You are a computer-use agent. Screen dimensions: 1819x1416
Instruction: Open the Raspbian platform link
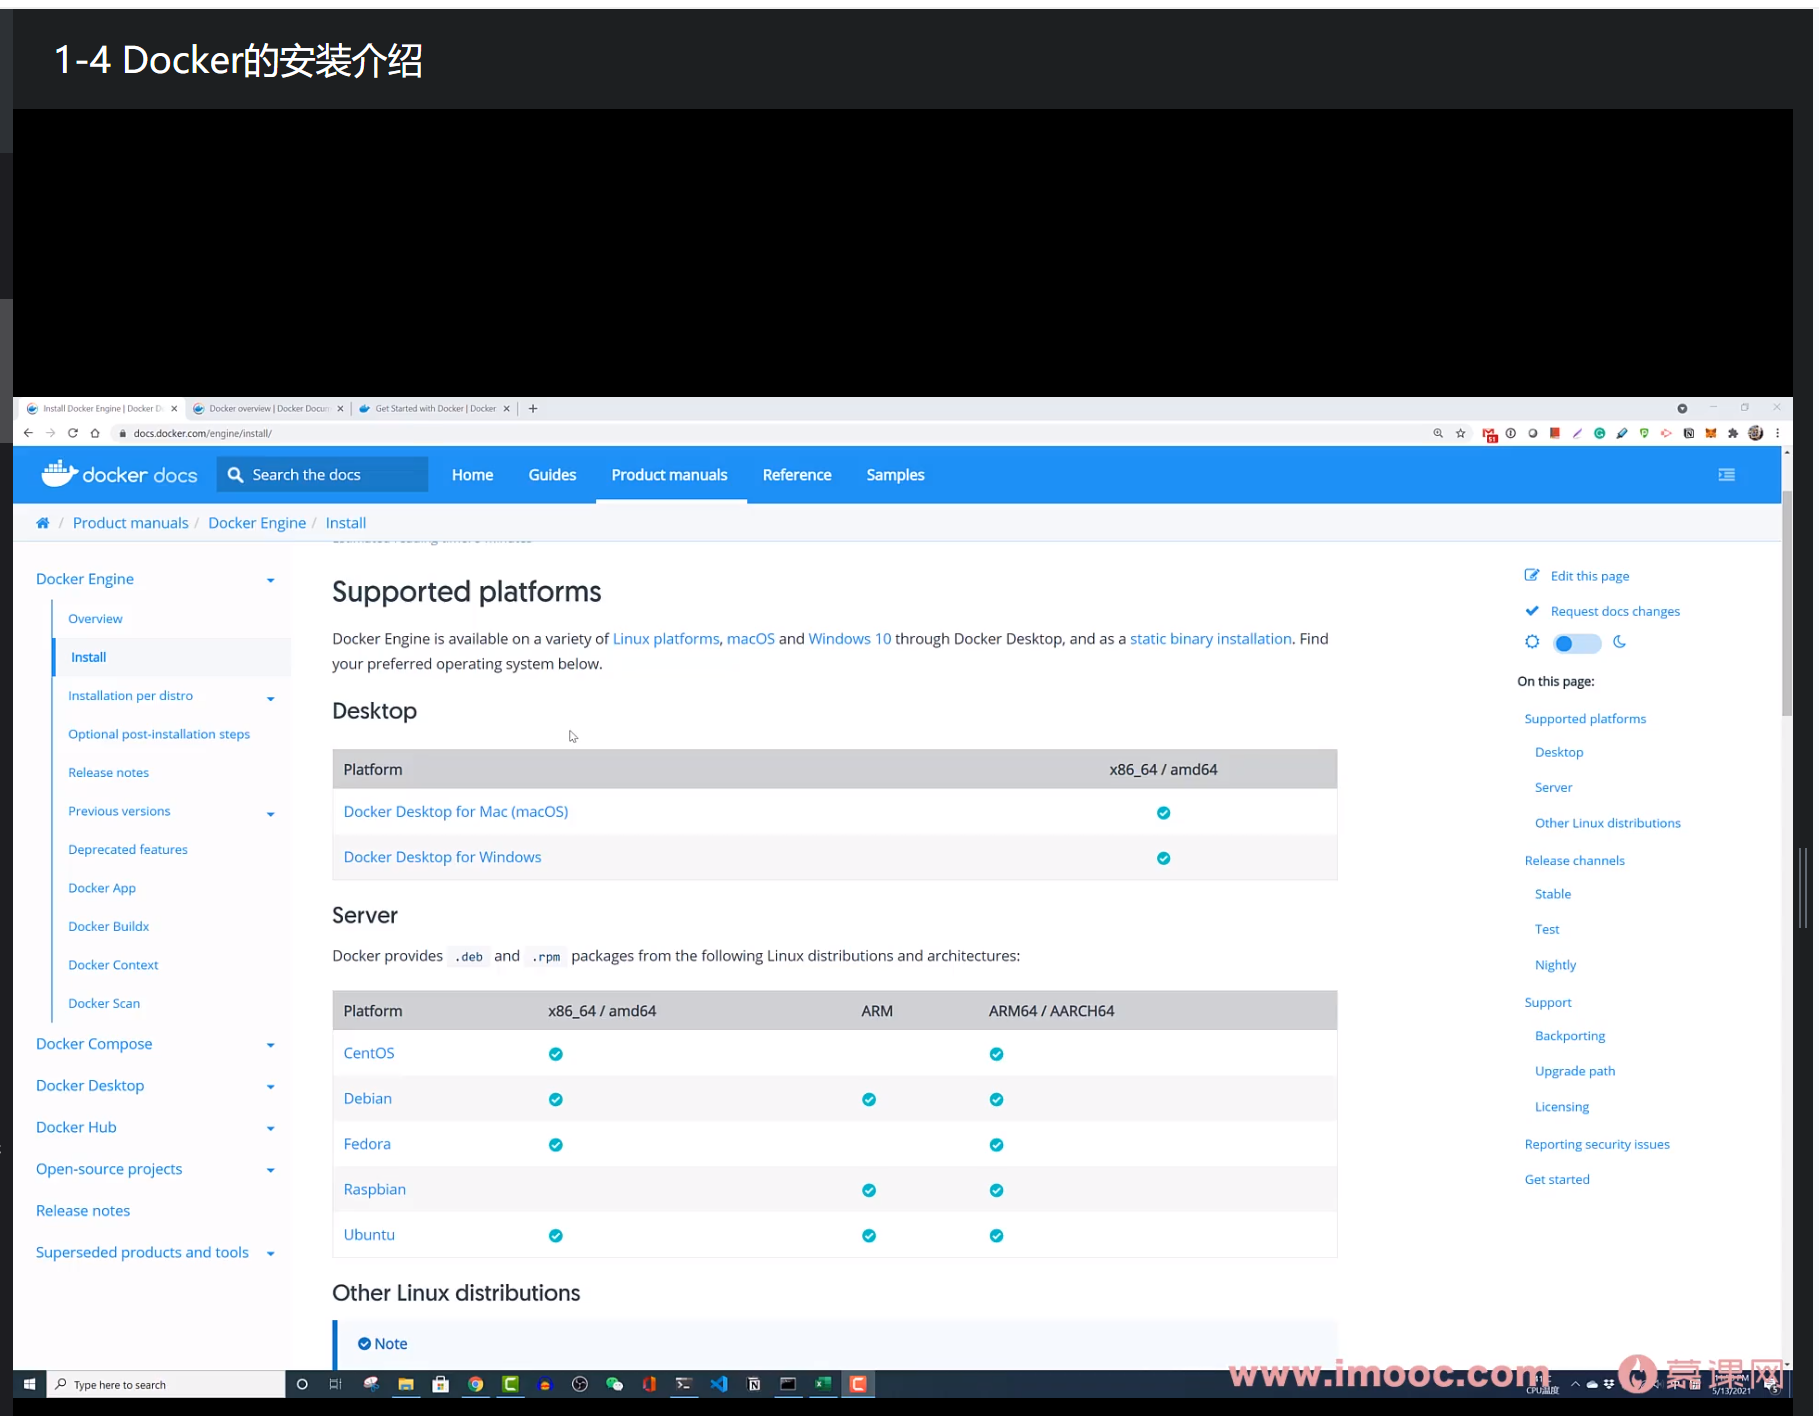(x=375, y=1189)
